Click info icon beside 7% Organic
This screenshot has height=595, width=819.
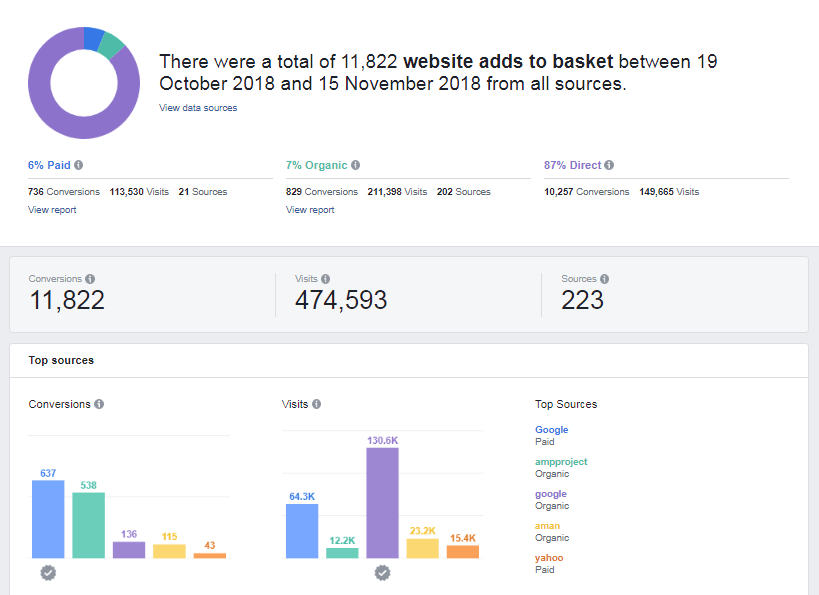pos(355,165)
